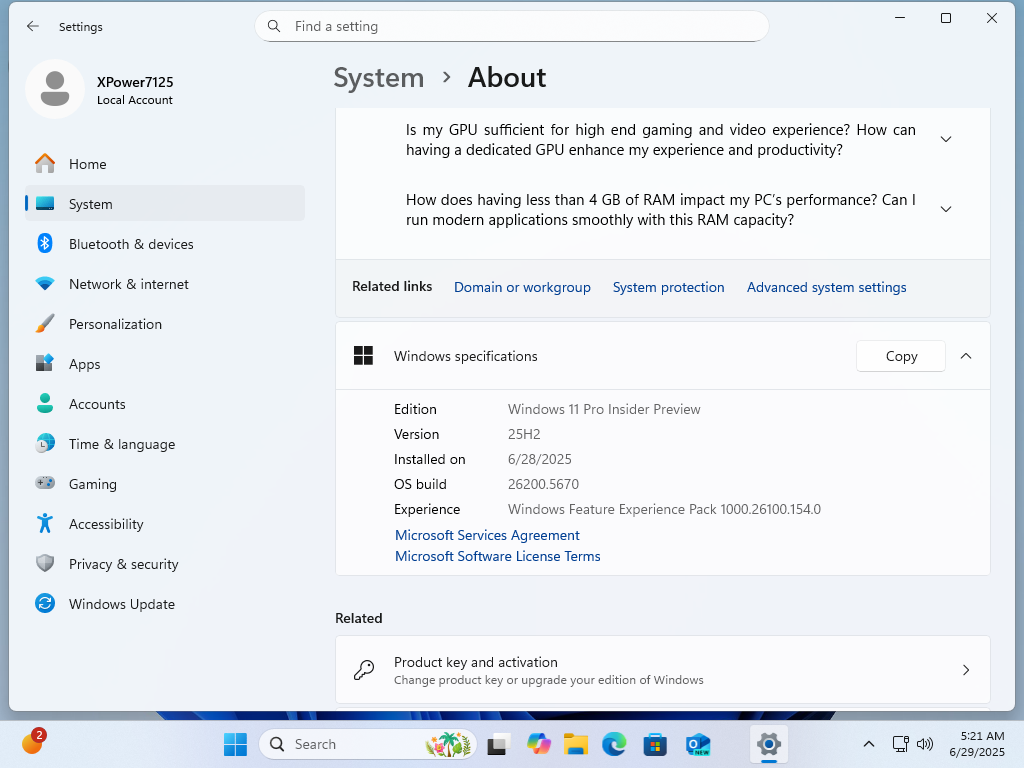Open the Start menu from taskbar

click(235, 744)
